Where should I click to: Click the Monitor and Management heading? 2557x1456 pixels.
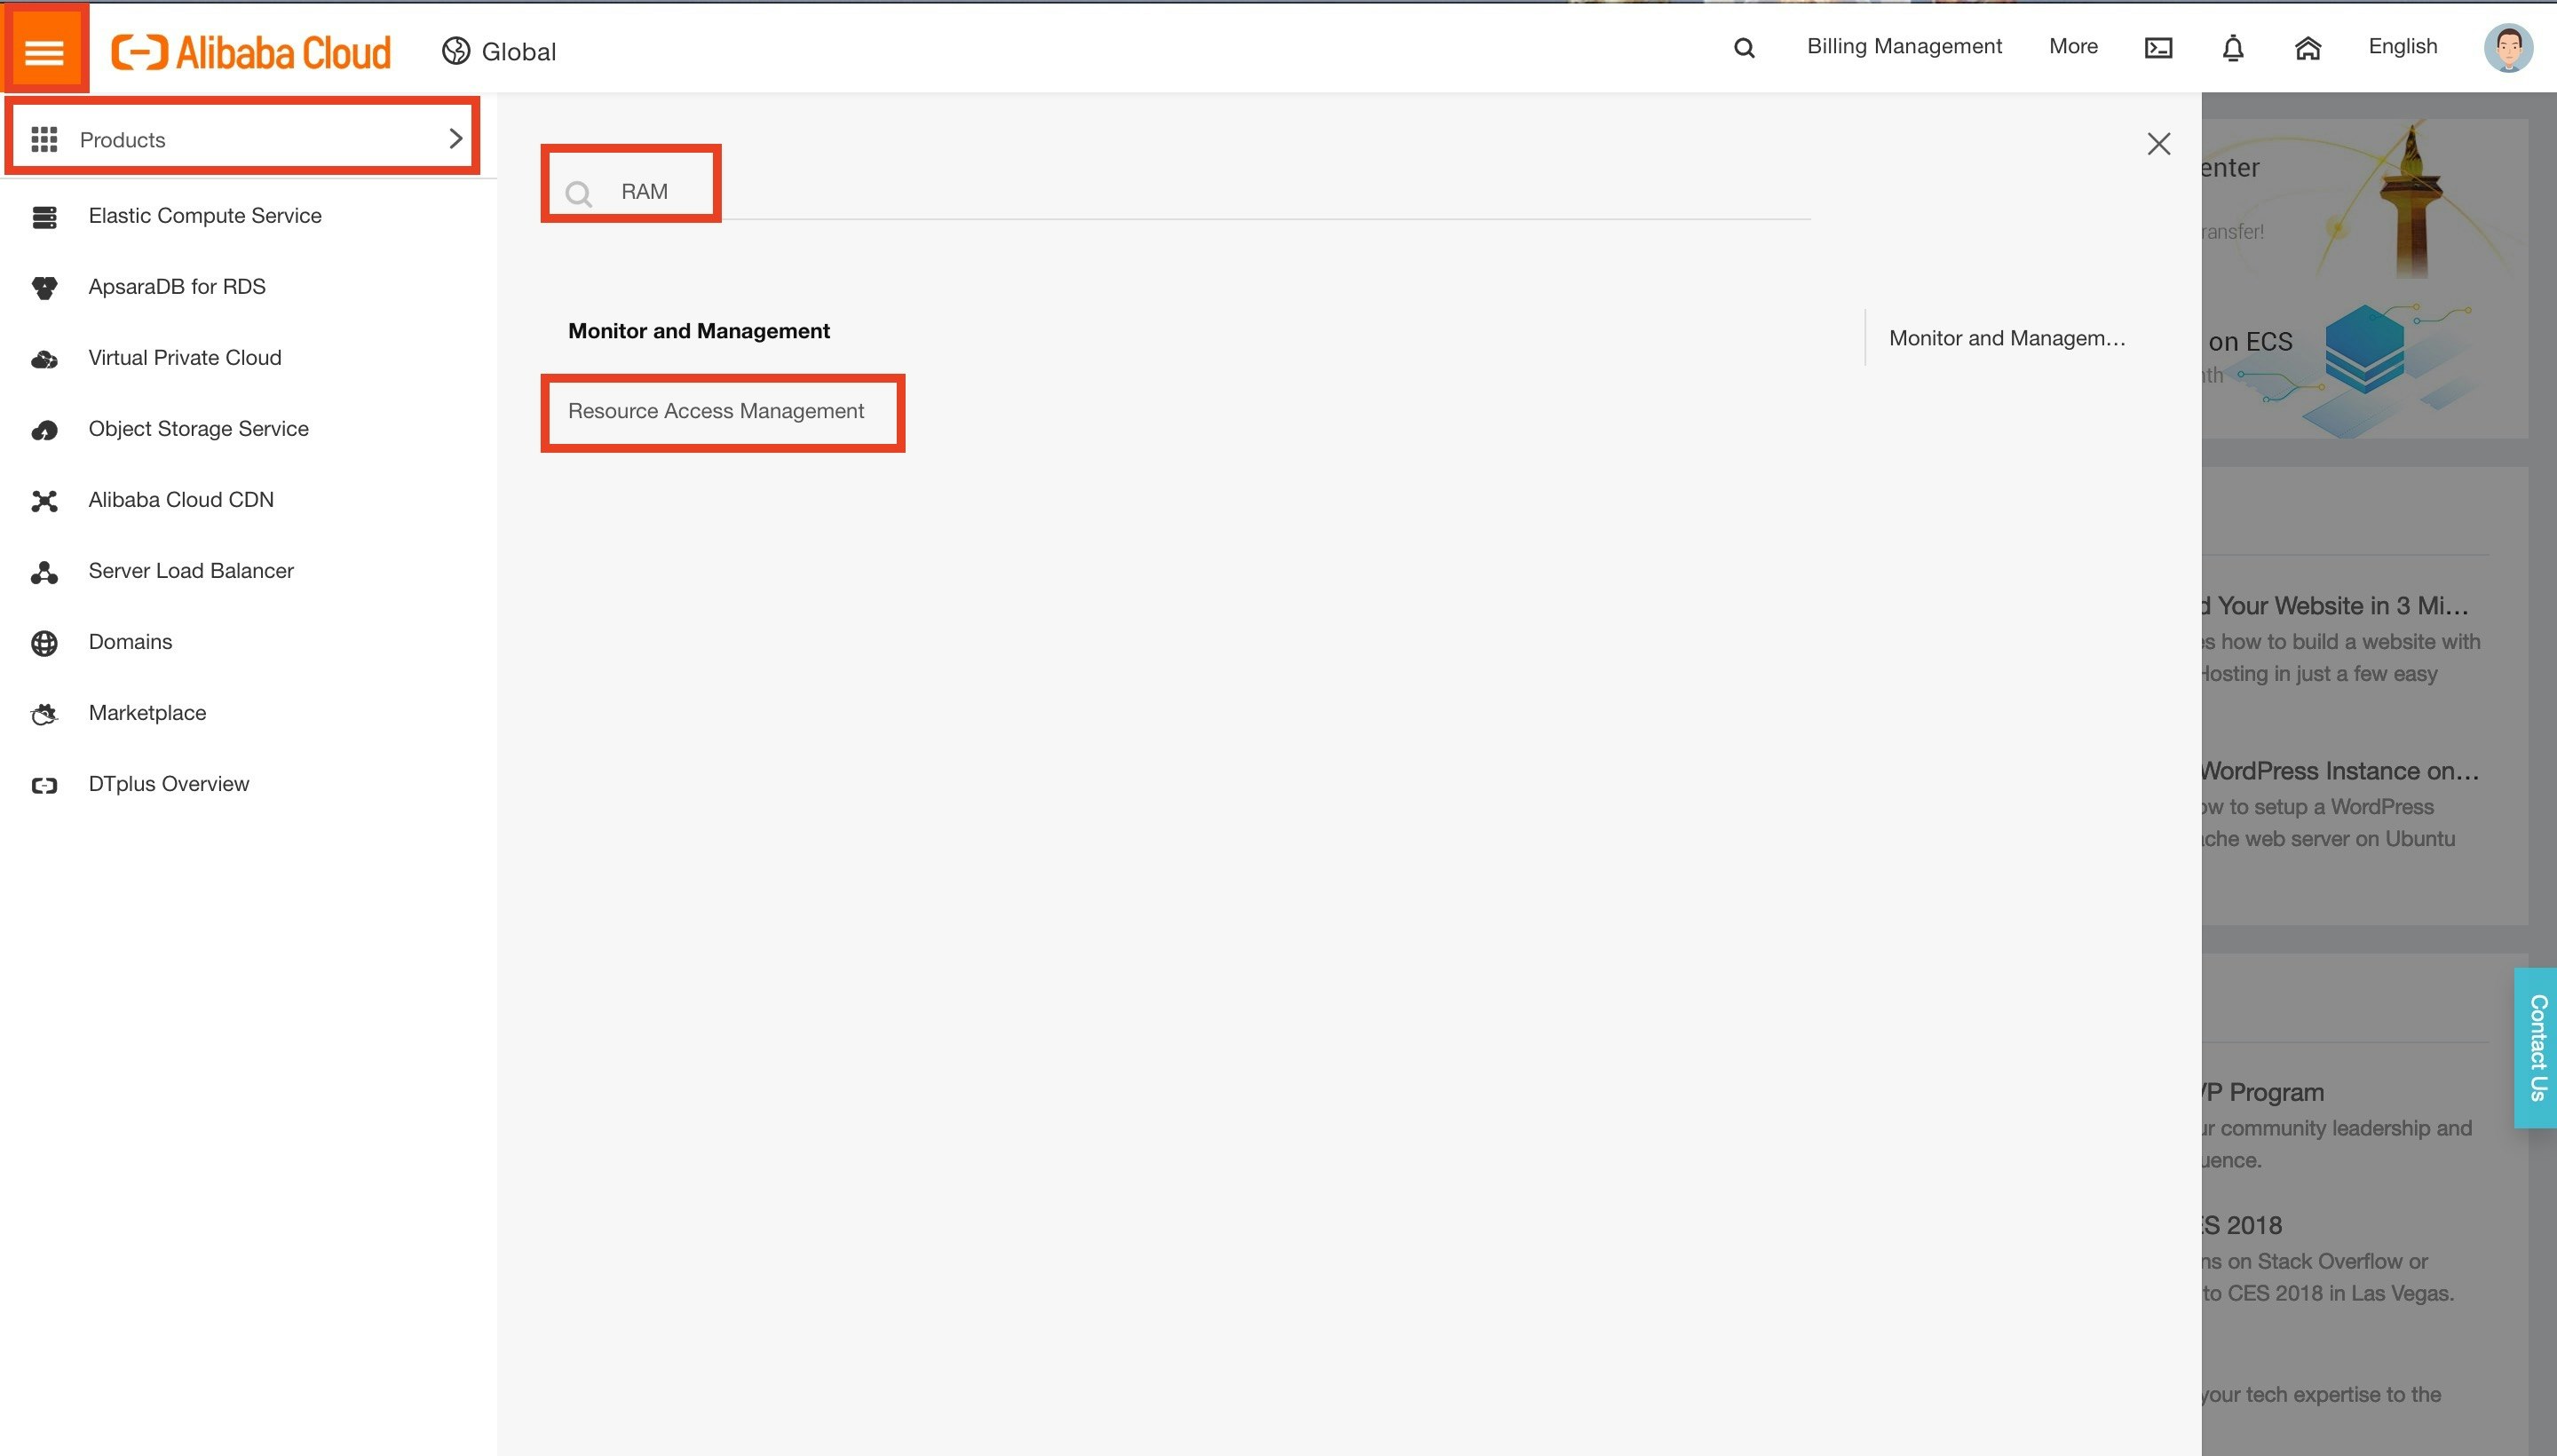click(x=699, y=331)
